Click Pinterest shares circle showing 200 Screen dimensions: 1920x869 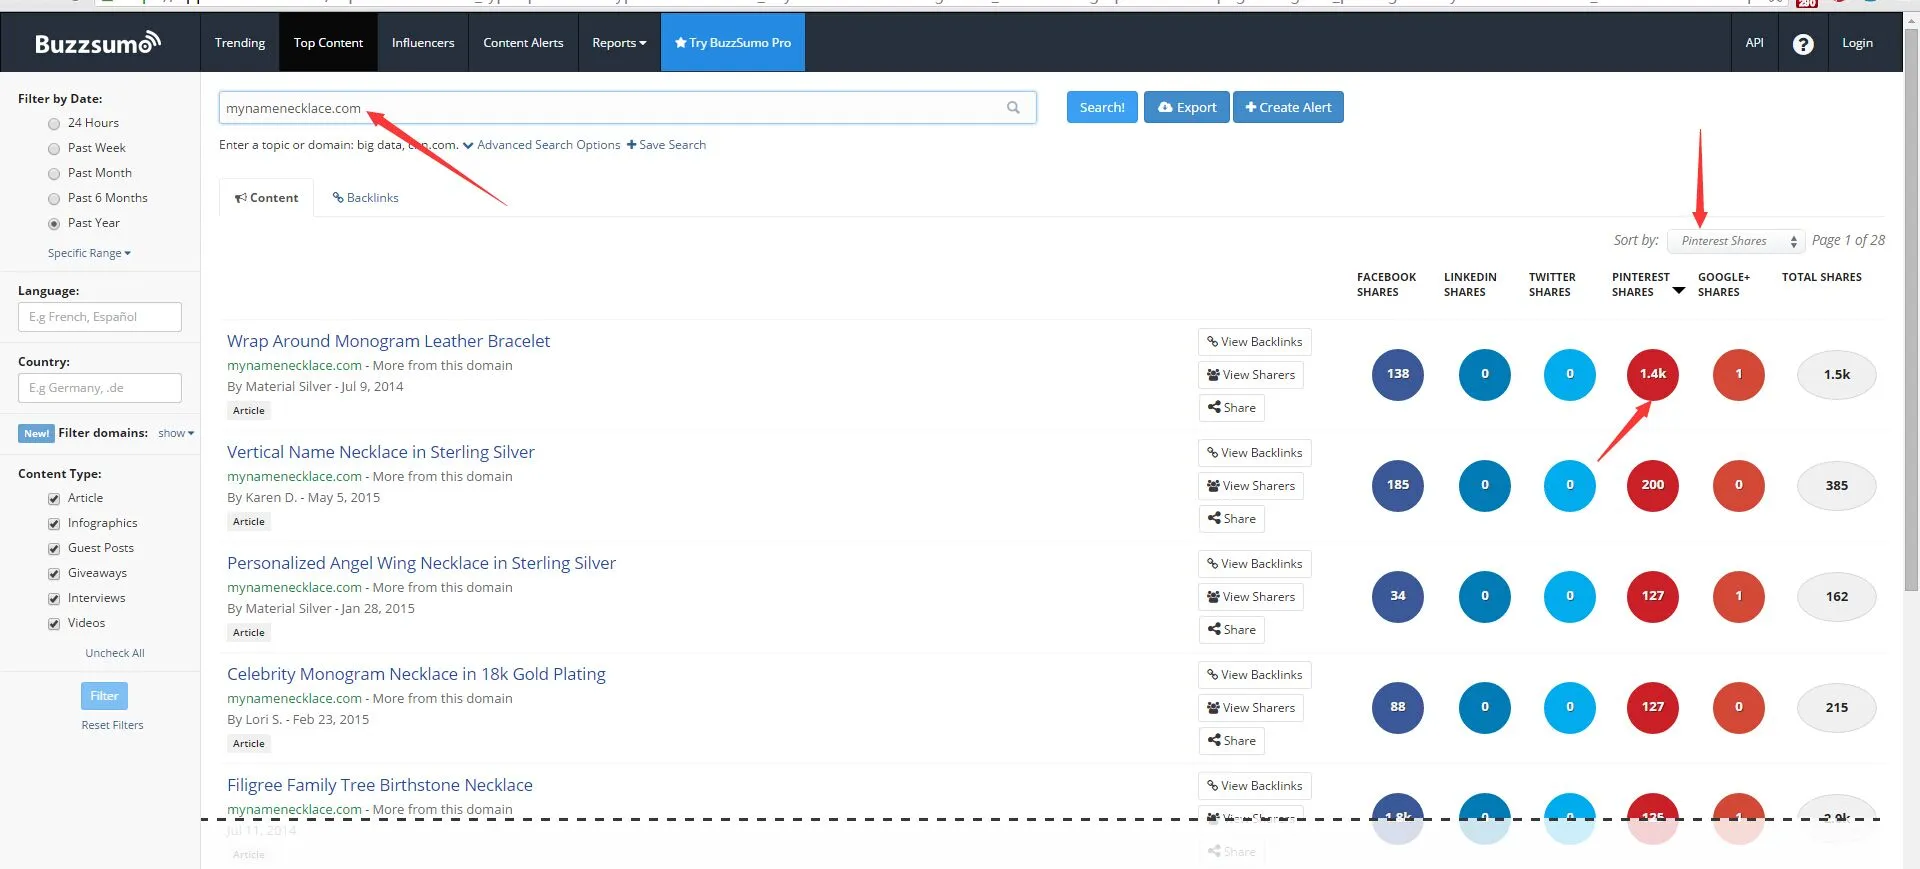(x=1653, y=486)
